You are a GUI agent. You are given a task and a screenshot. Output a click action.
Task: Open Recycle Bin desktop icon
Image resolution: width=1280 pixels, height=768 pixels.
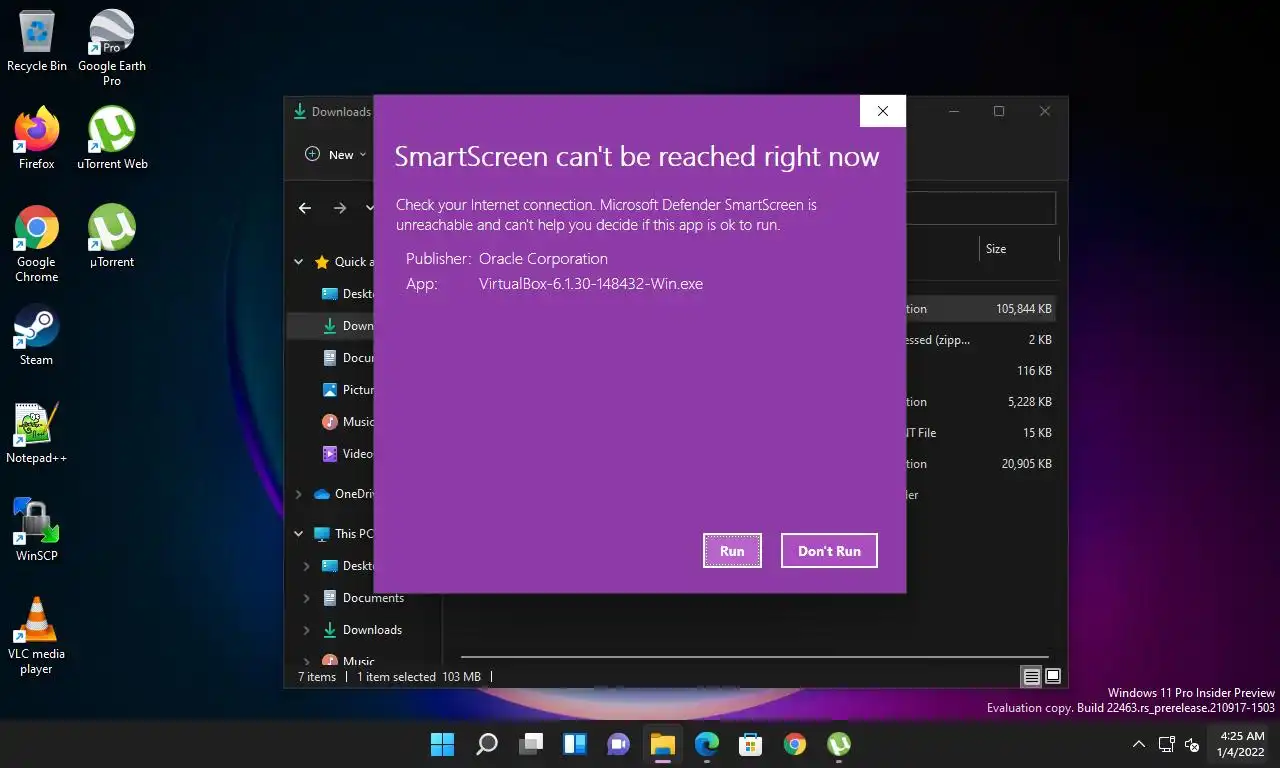tap(37, 40)
